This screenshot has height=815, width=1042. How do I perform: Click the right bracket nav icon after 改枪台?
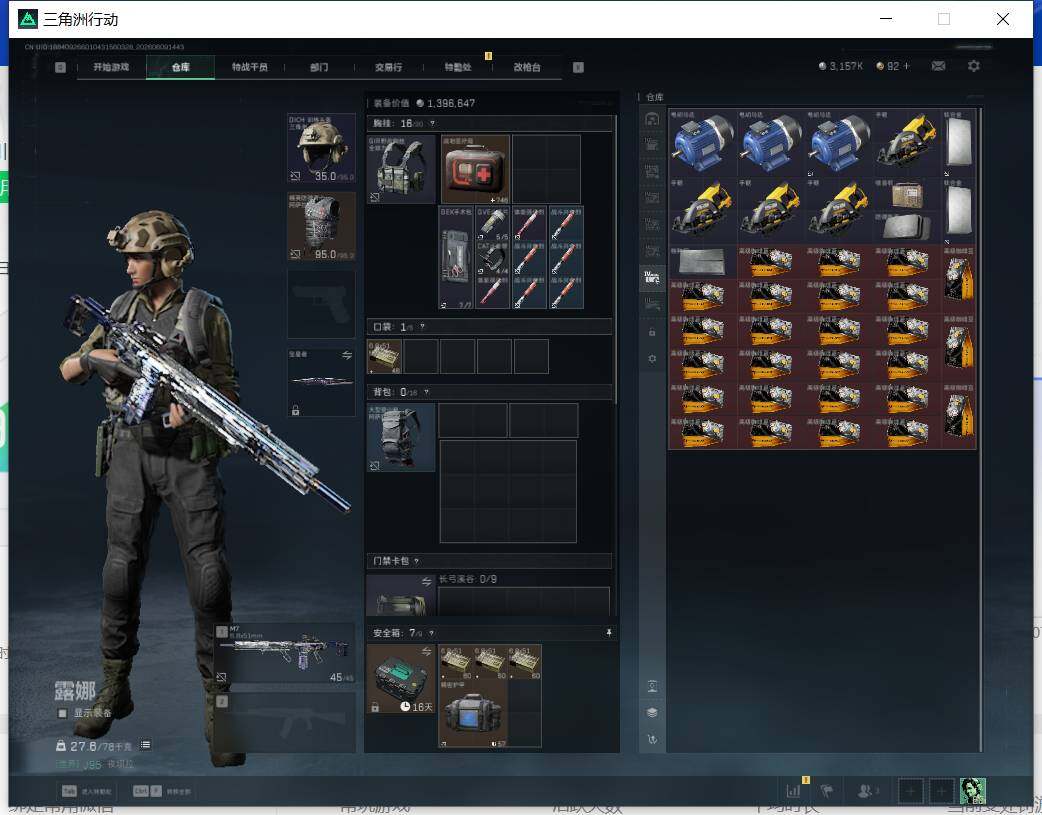pos(578,67)
